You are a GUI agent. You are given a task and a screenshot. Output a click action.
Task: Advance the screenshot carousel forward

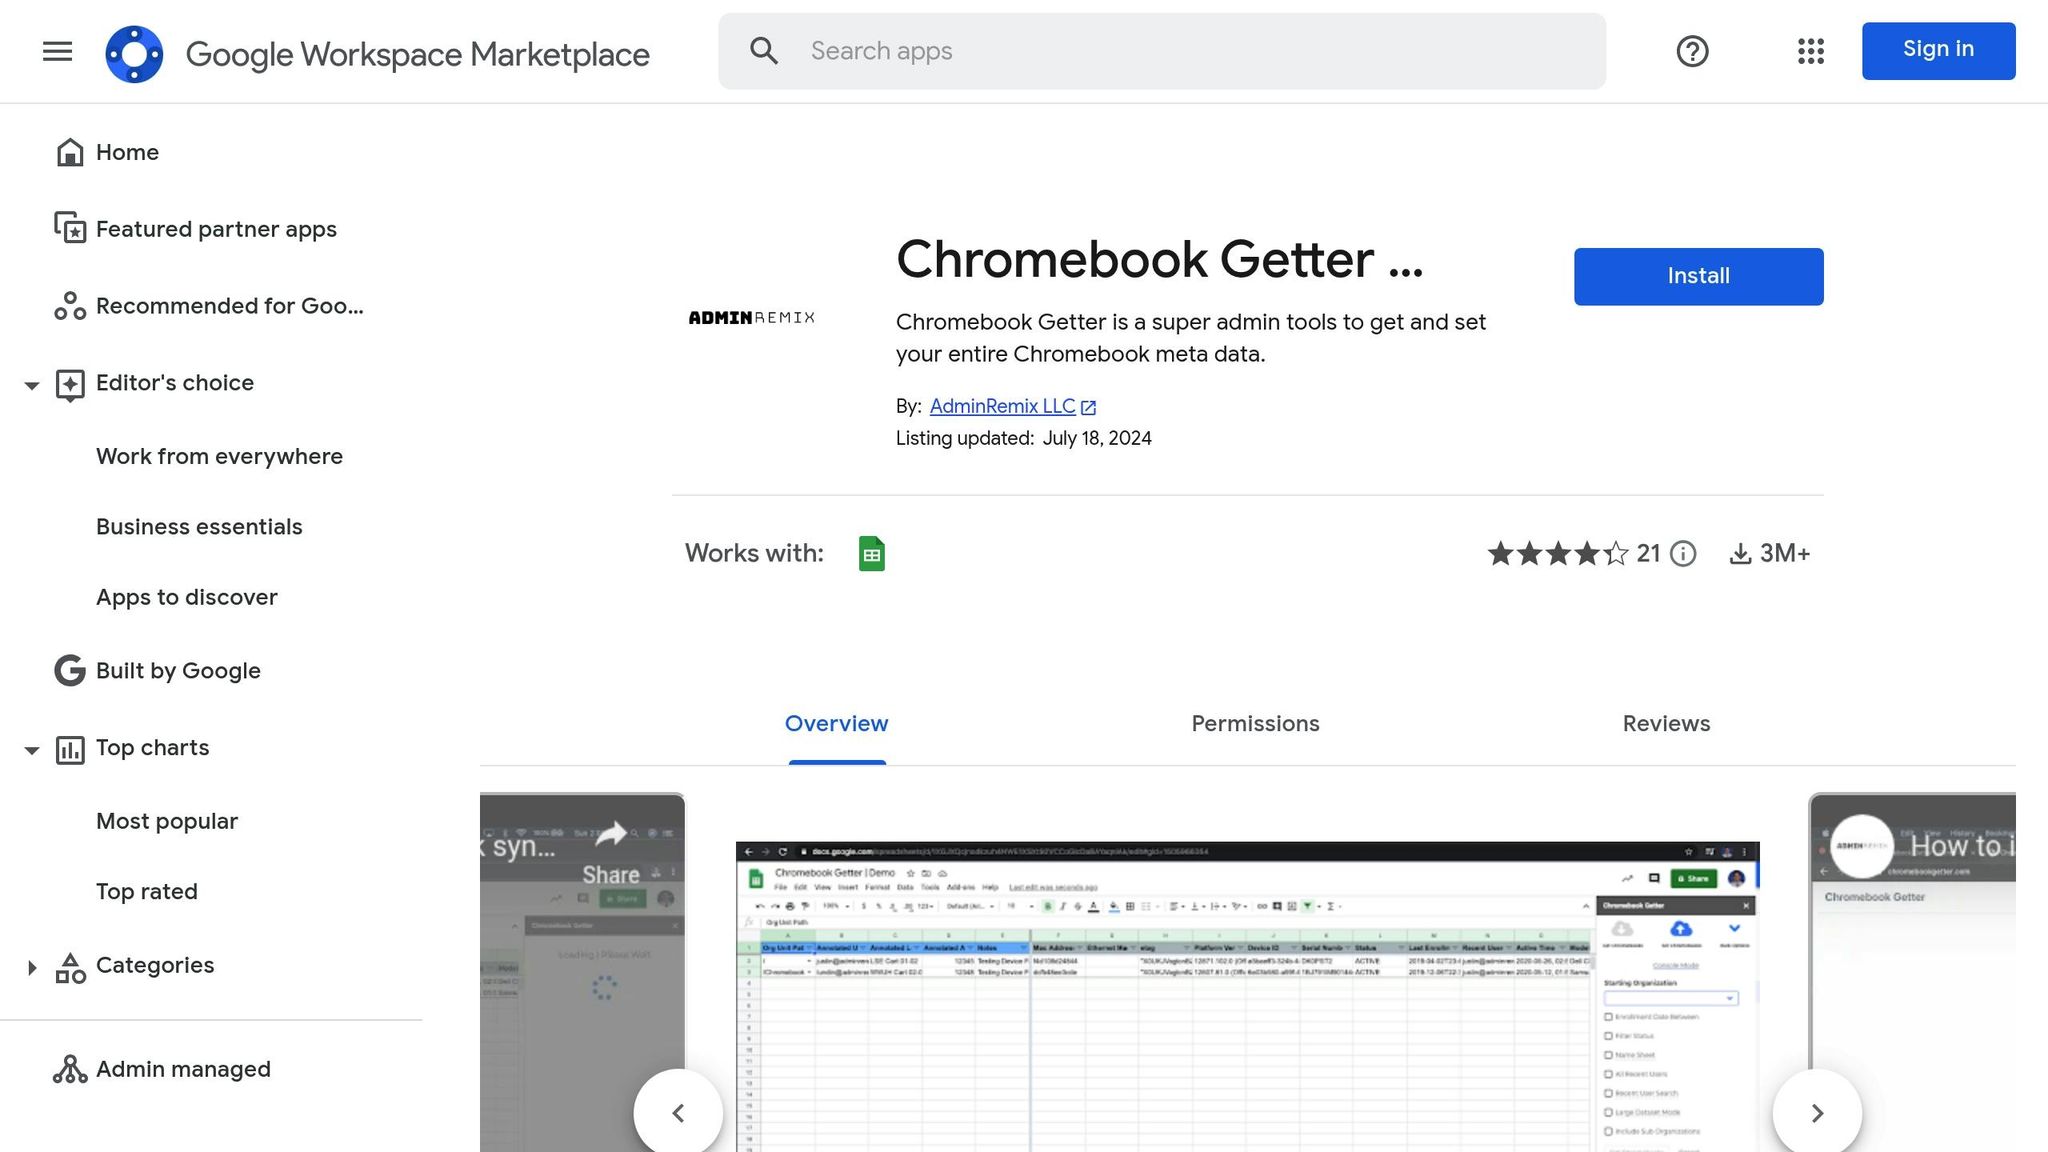[x=1816, y=1112]
